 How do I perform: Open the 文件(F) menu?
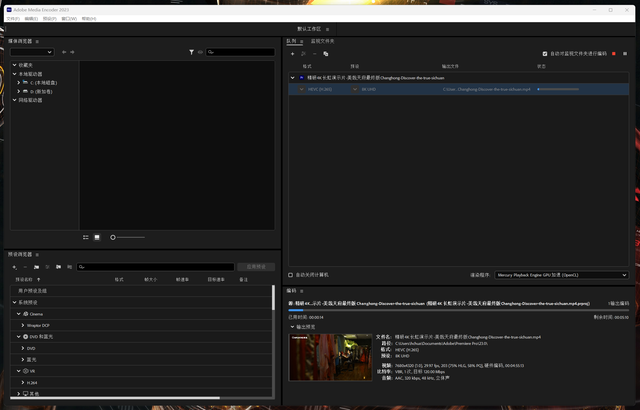[13, 18]
